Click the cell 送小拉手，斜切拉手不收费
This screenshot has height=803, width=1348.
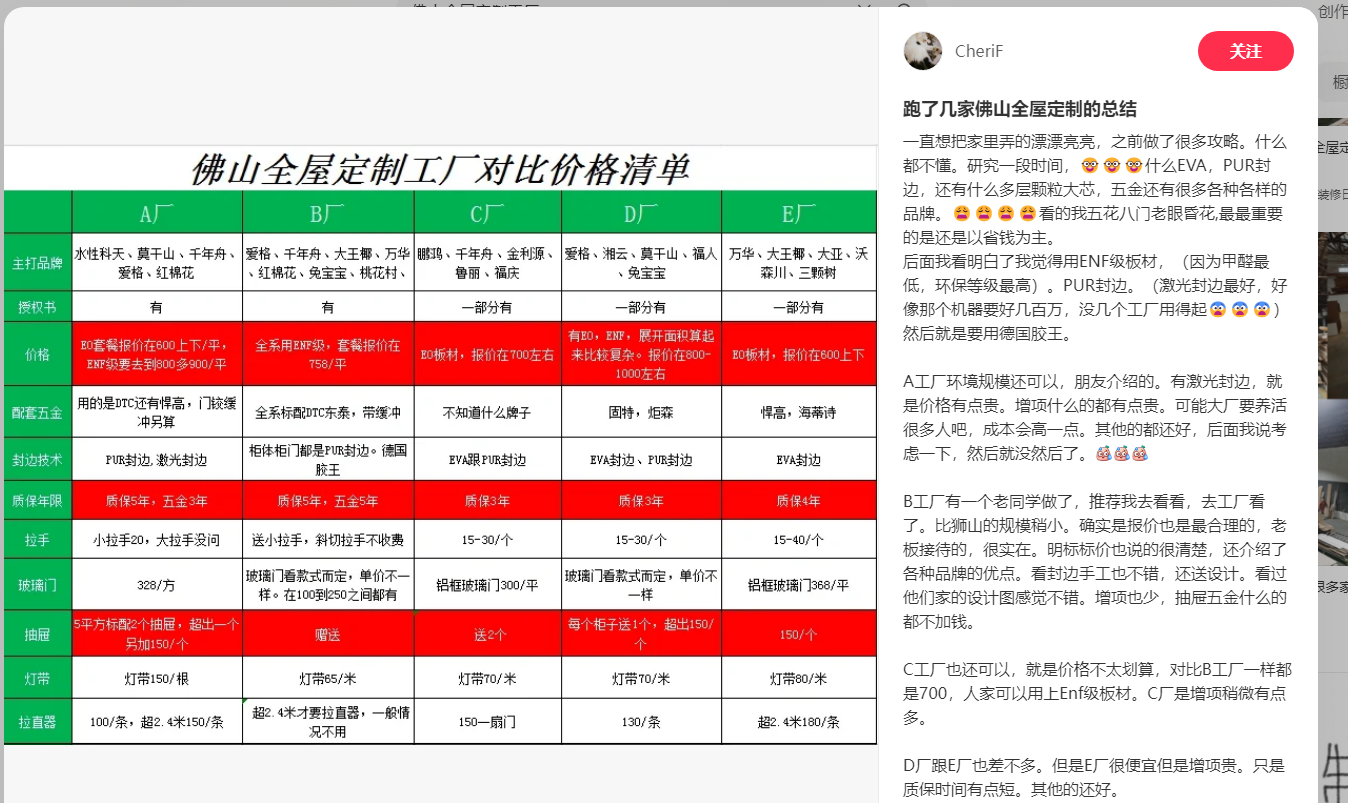(328, 540)
